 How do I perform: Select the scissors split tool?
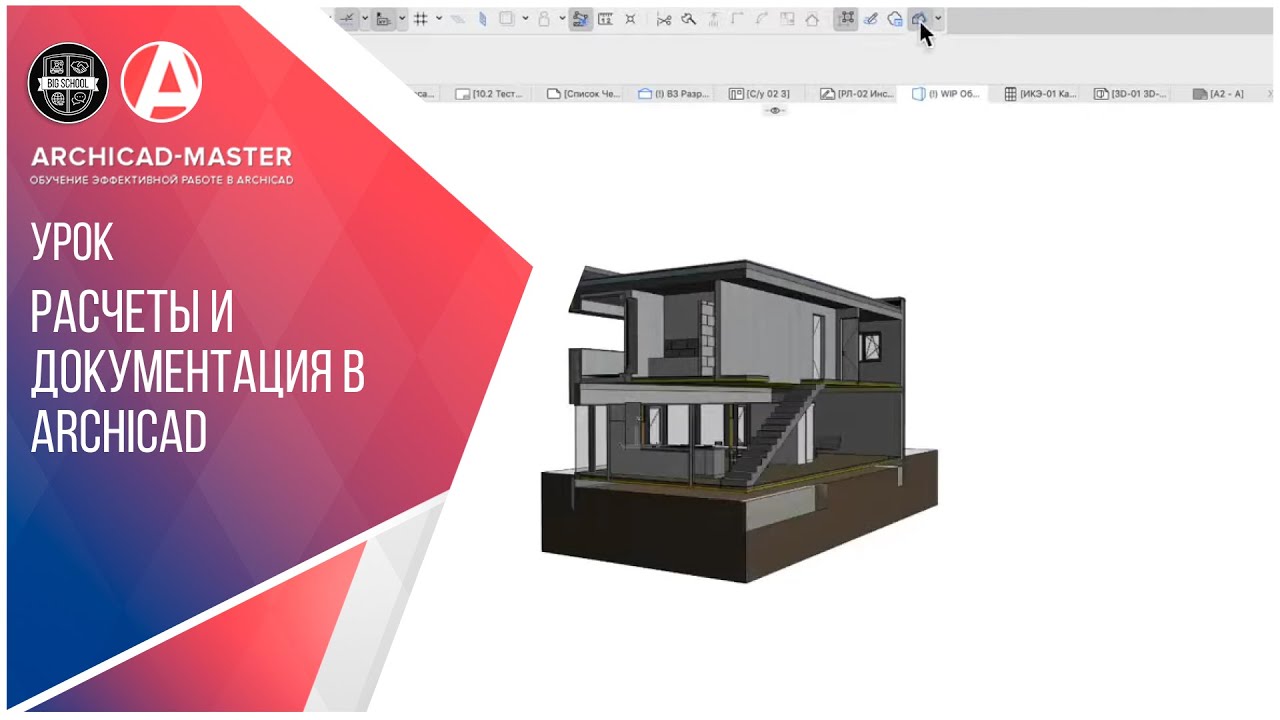664,19
